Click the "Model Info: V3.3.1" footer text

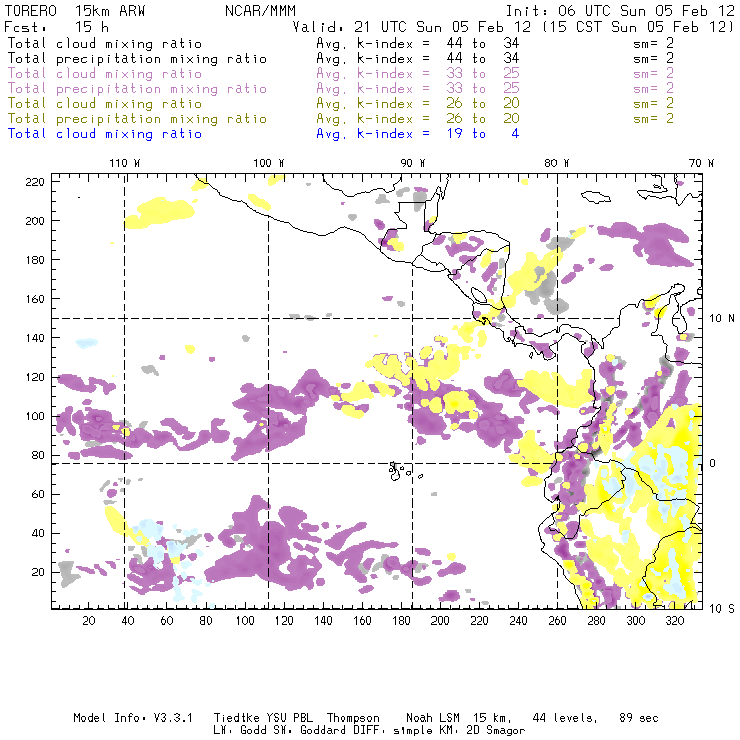click(133, 718)
